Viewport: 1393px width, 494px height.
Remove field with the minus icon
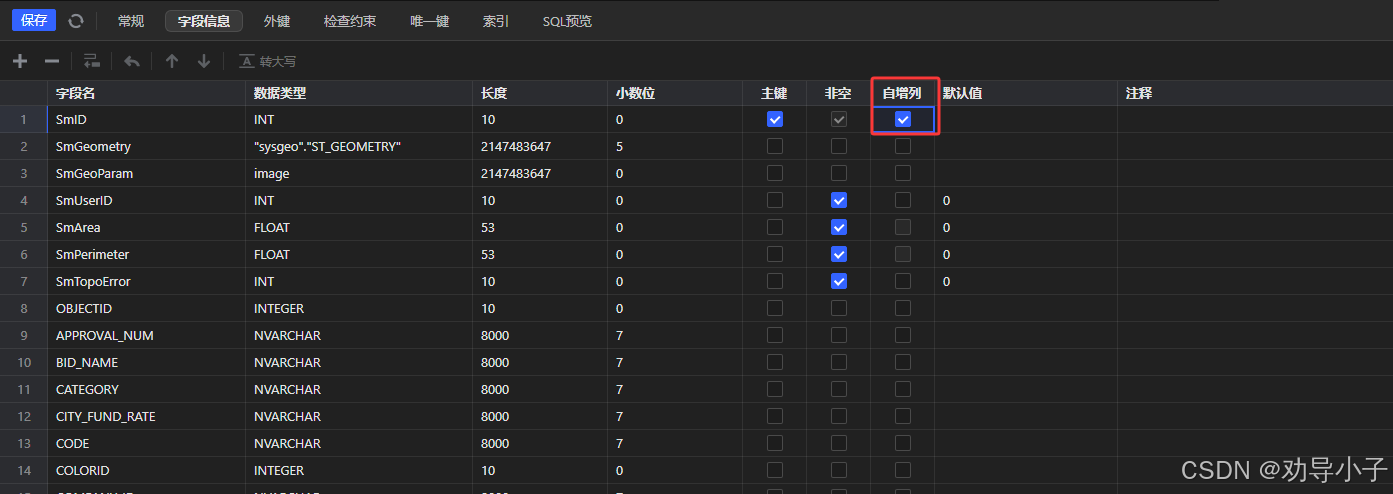52,61
